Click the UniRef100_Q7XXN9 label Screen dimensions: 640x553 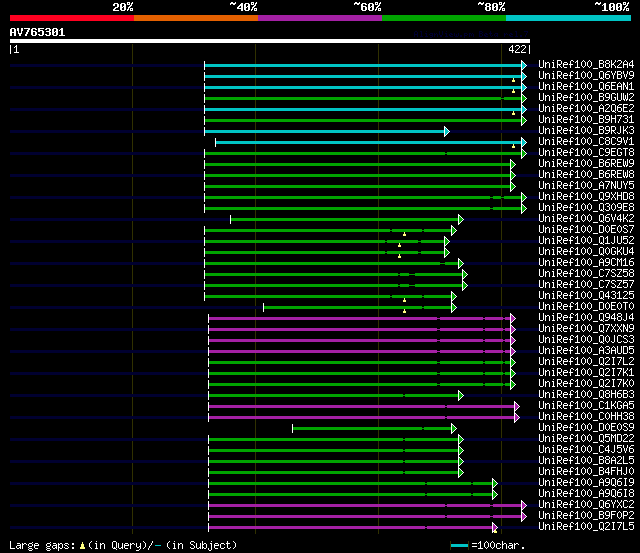click(586, 329)
